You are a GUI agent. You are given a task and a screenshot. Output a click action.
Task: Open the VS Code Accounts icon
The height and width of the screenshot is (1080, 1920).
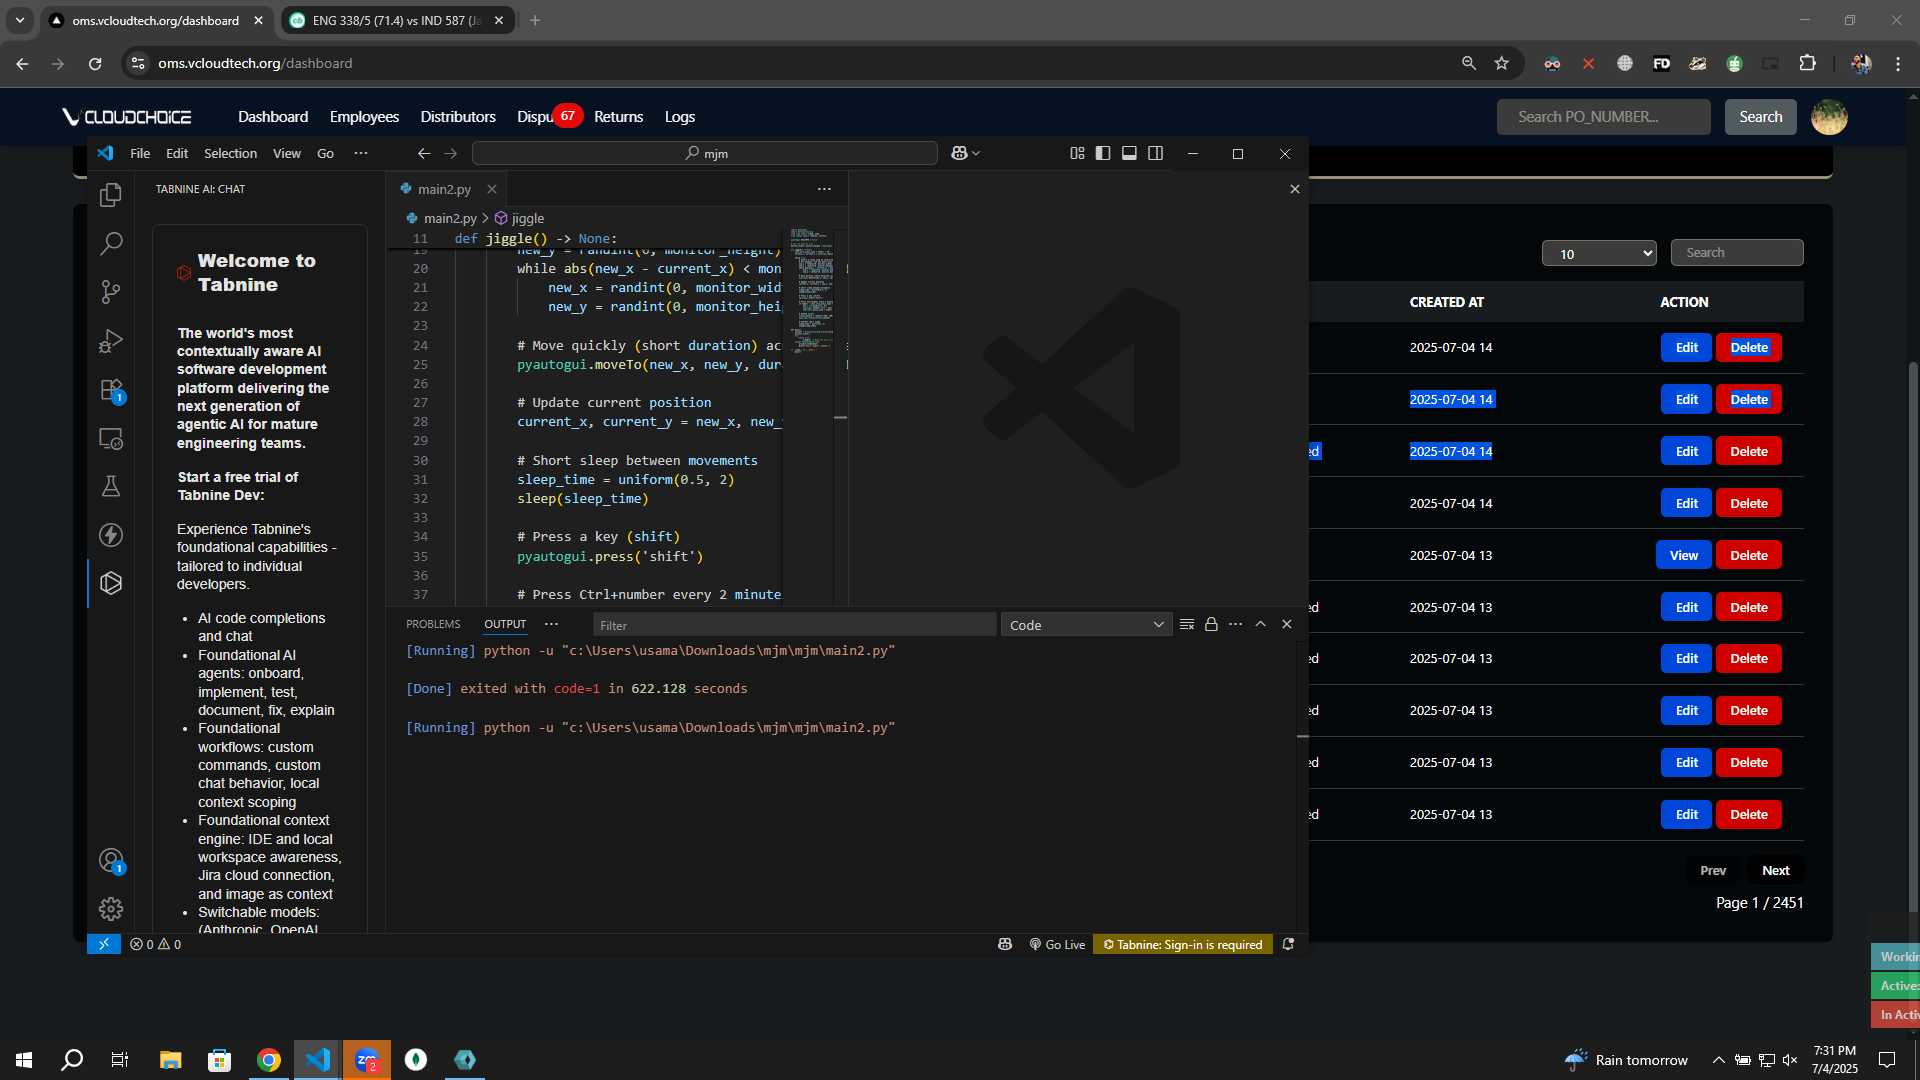(111, 861)
